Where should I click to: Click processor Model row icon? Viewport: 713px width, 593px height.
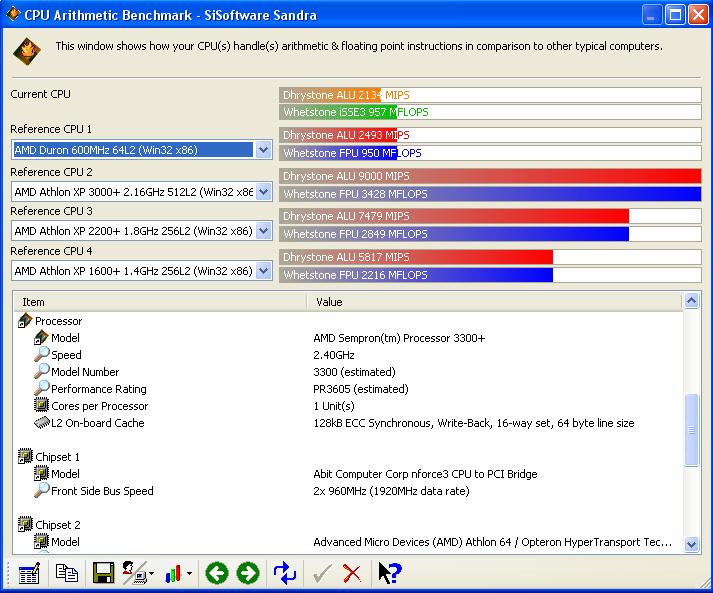tap(41, 337)
